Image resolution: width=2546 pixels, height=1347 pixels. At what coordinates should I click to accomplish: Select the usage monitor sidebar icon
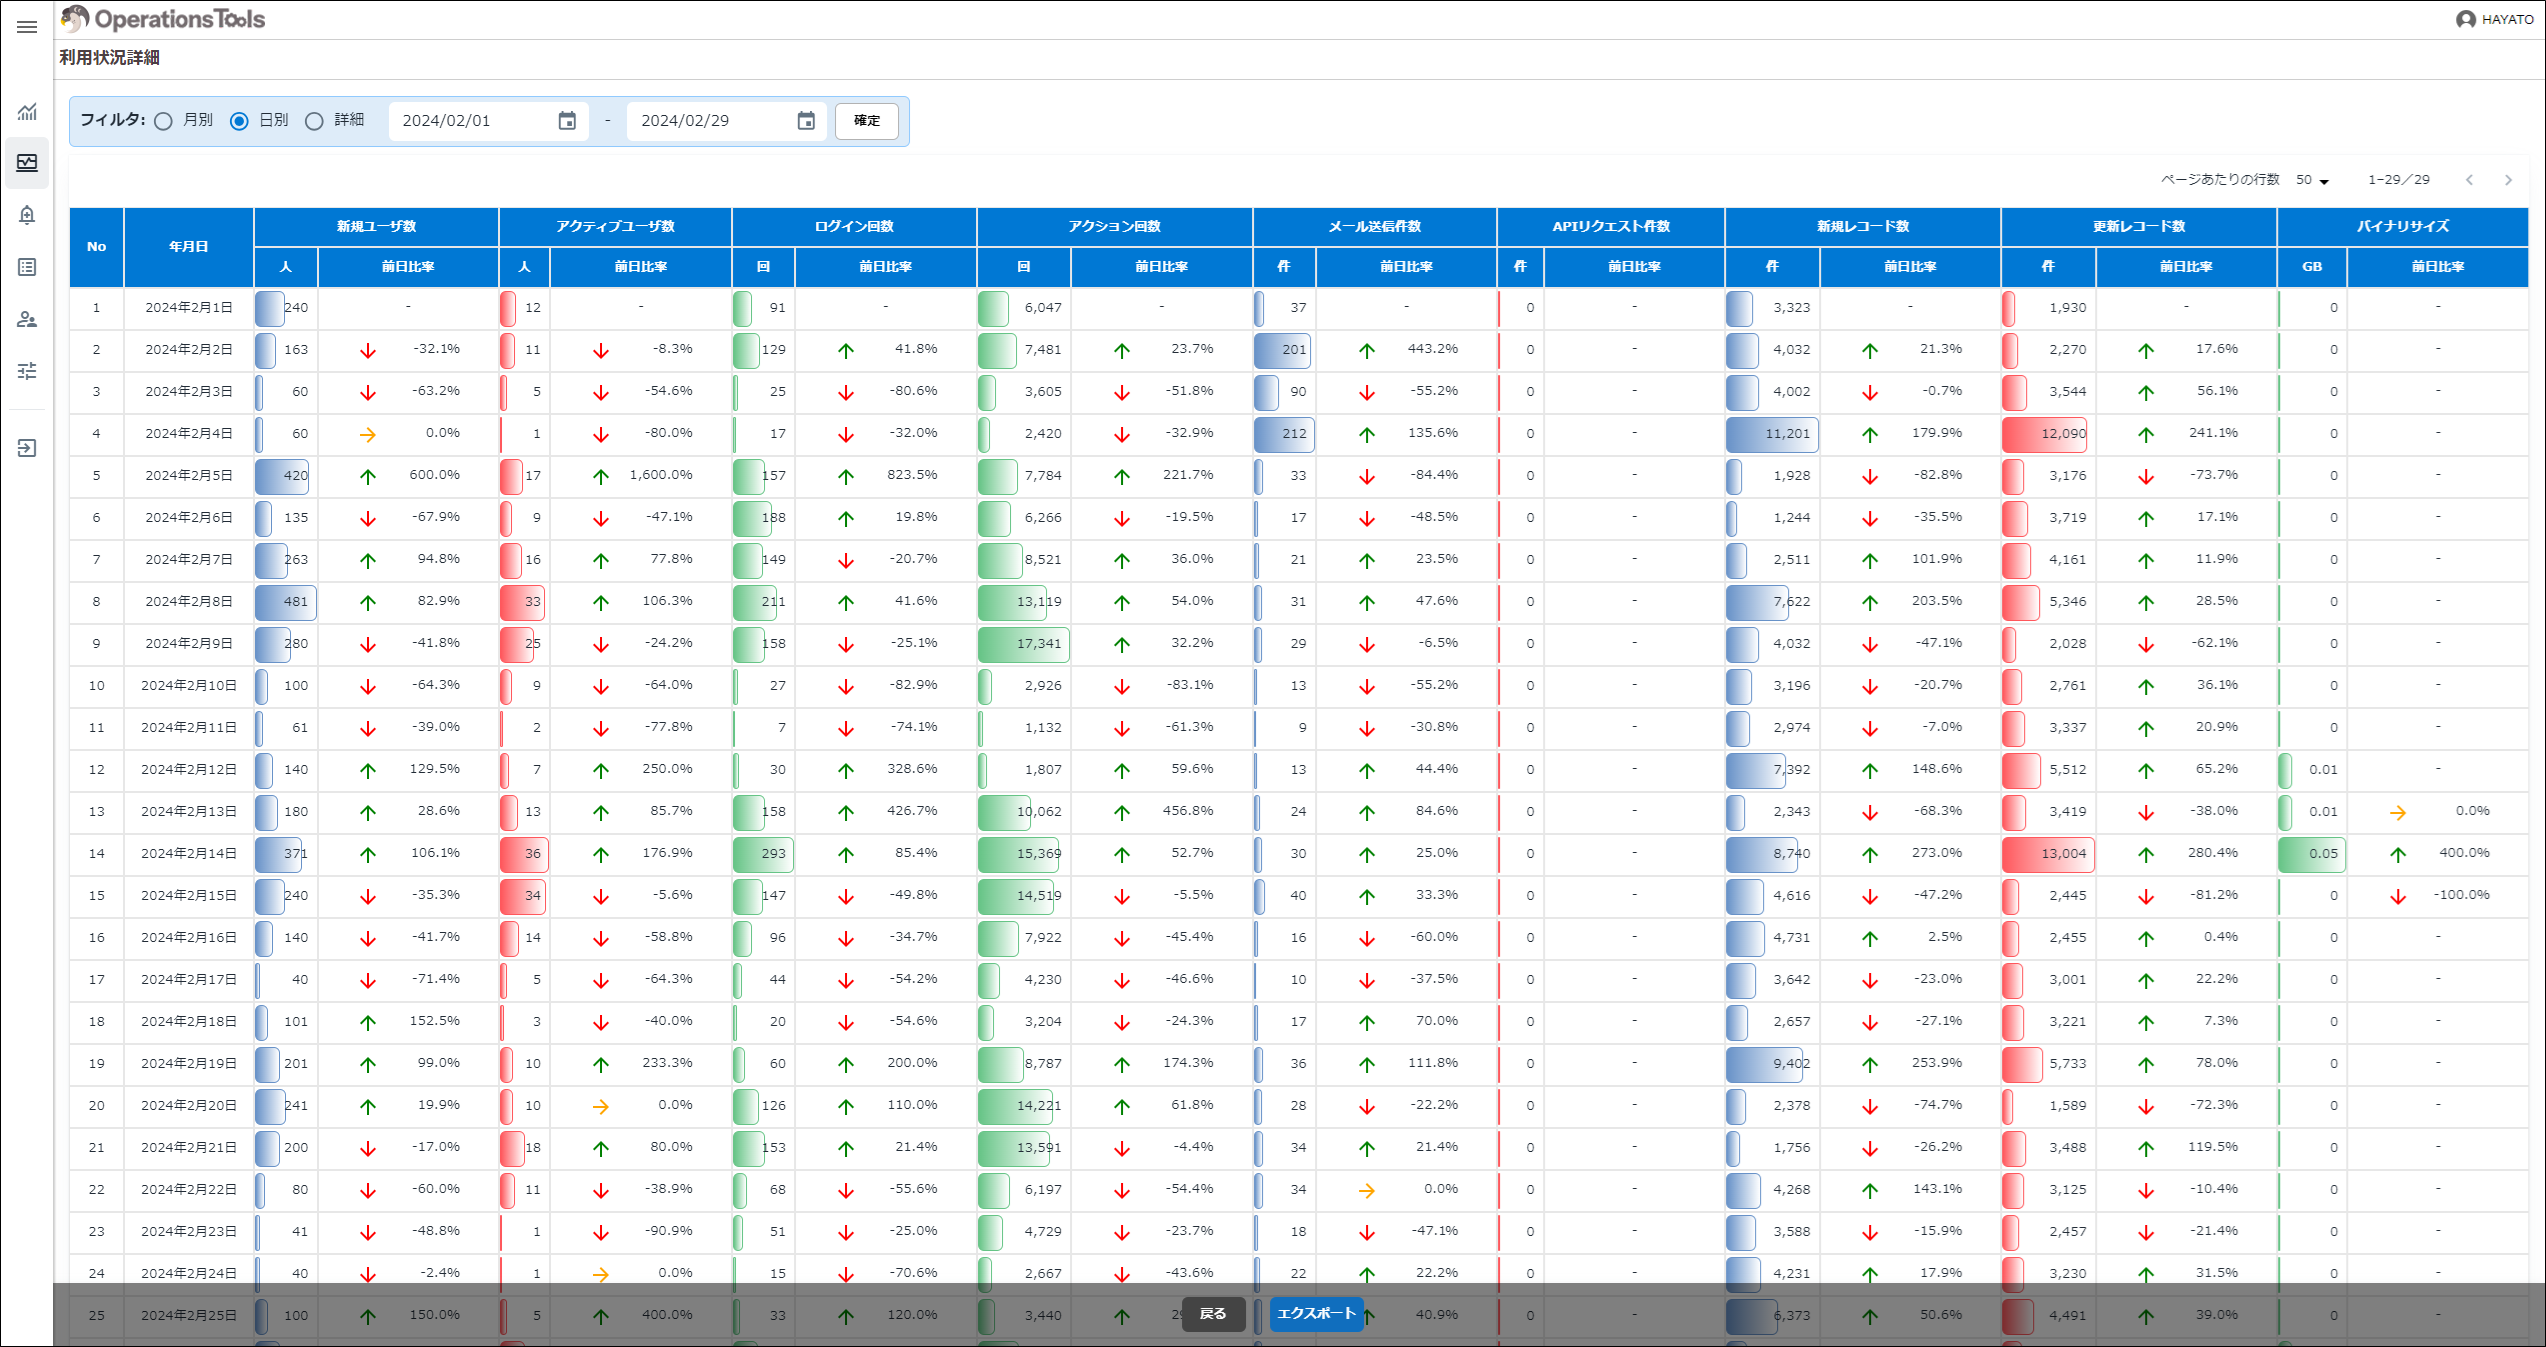[x=27, y=162]
